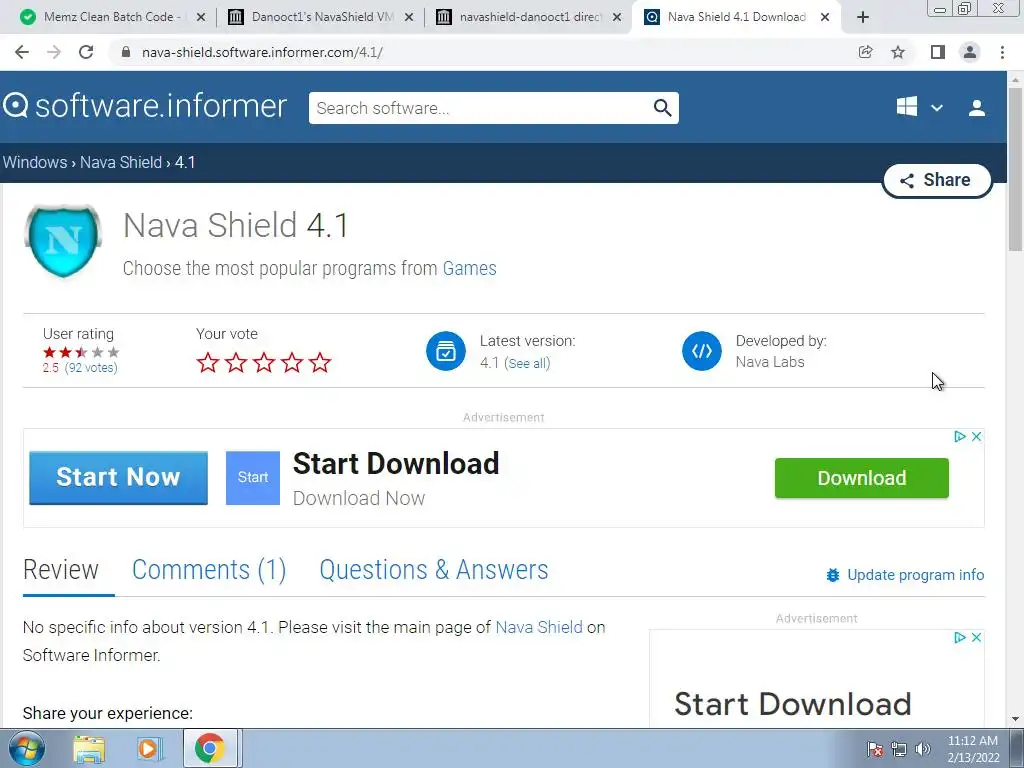Rate four stars in Your vote

click(x=292, y=362)
